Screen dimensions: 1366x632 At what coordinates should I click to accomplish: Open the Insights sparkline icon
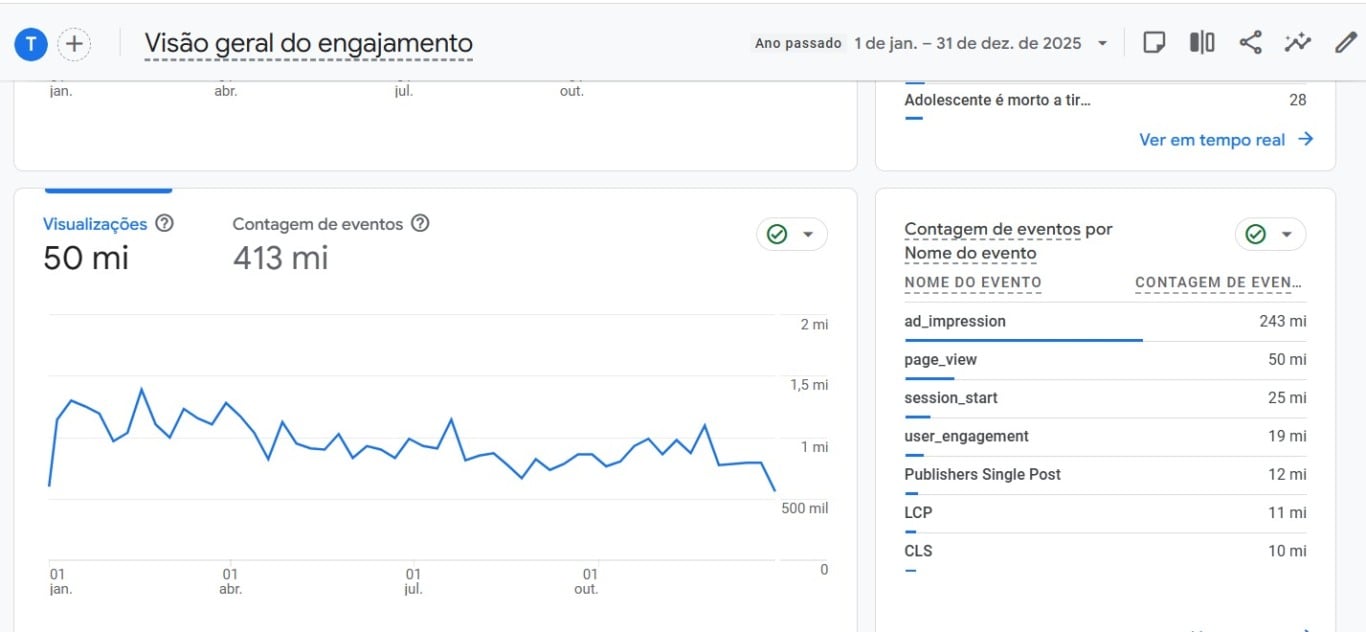point(1298,43)
